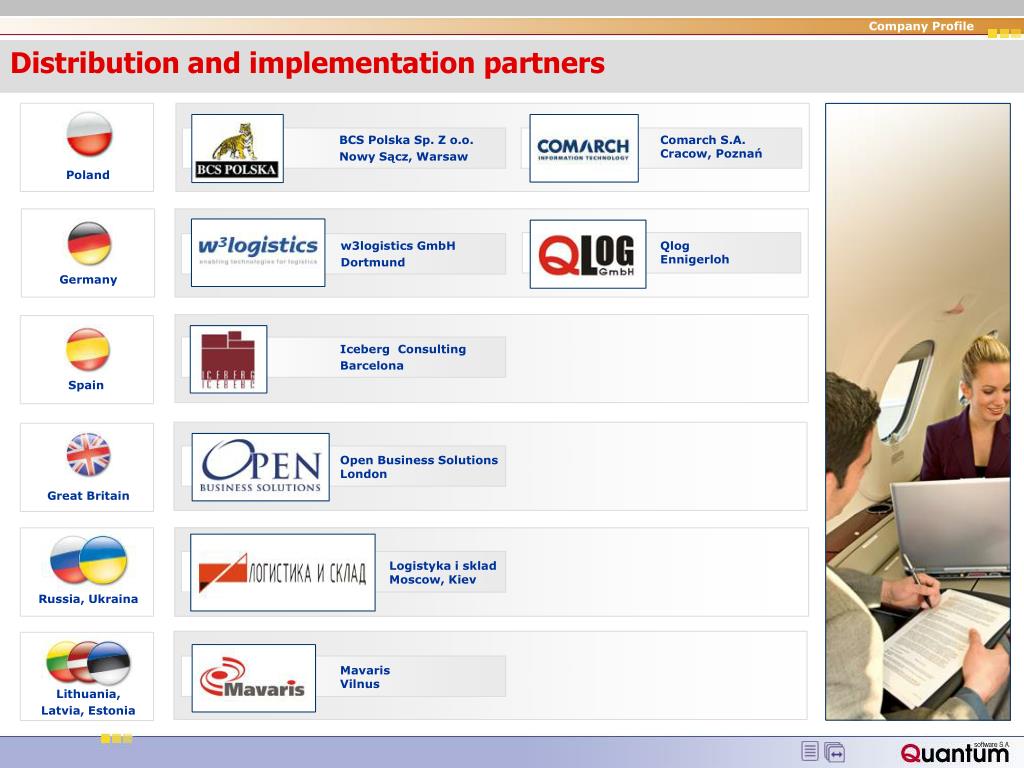Click 'BCS Polska Sp. Z o.o.' text
The image size is (1024, 768).
(406, 140)
